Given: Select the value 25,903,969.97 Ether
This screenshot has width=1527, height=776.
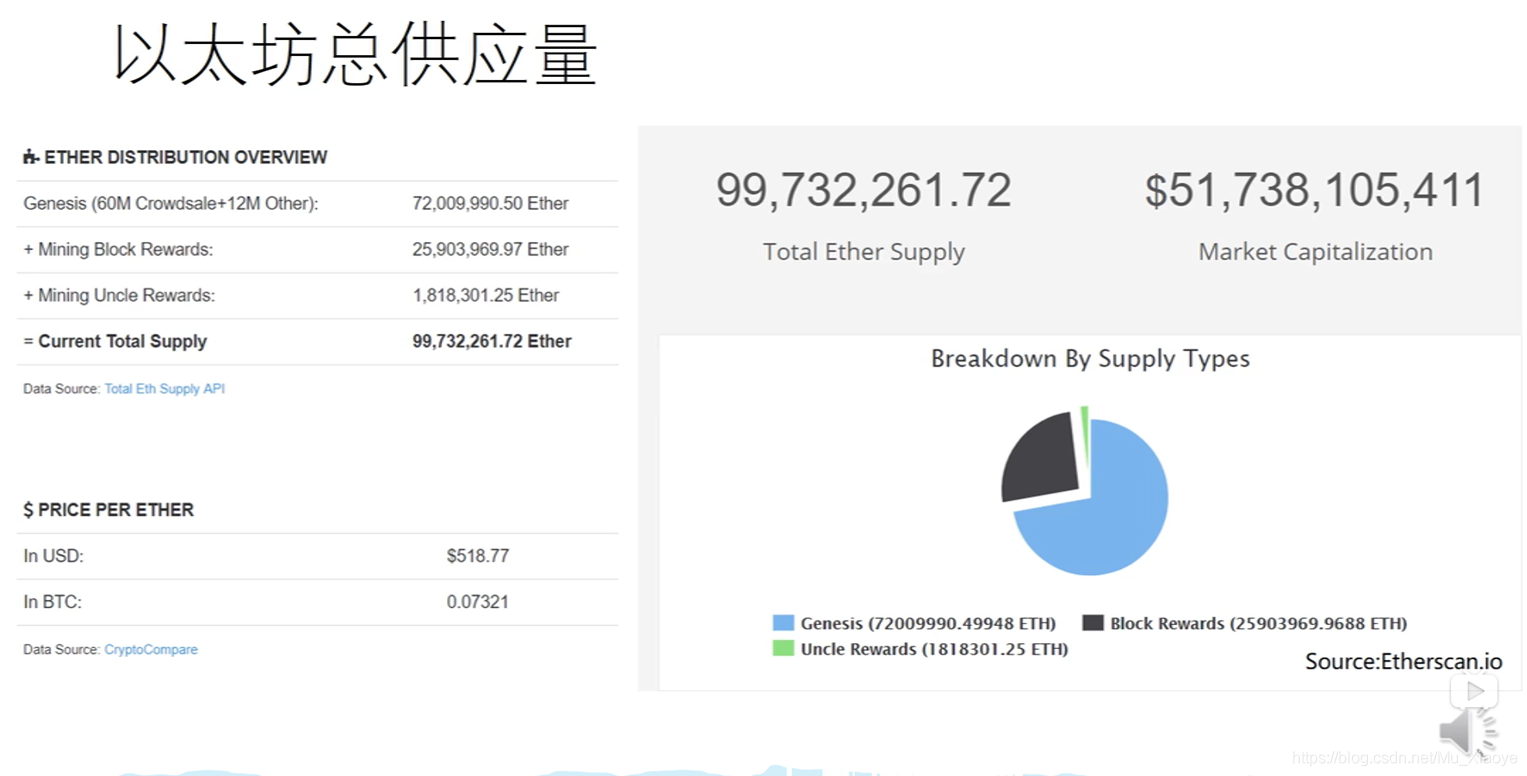Looking at the screenshot, I should click(x=490, y=250).
